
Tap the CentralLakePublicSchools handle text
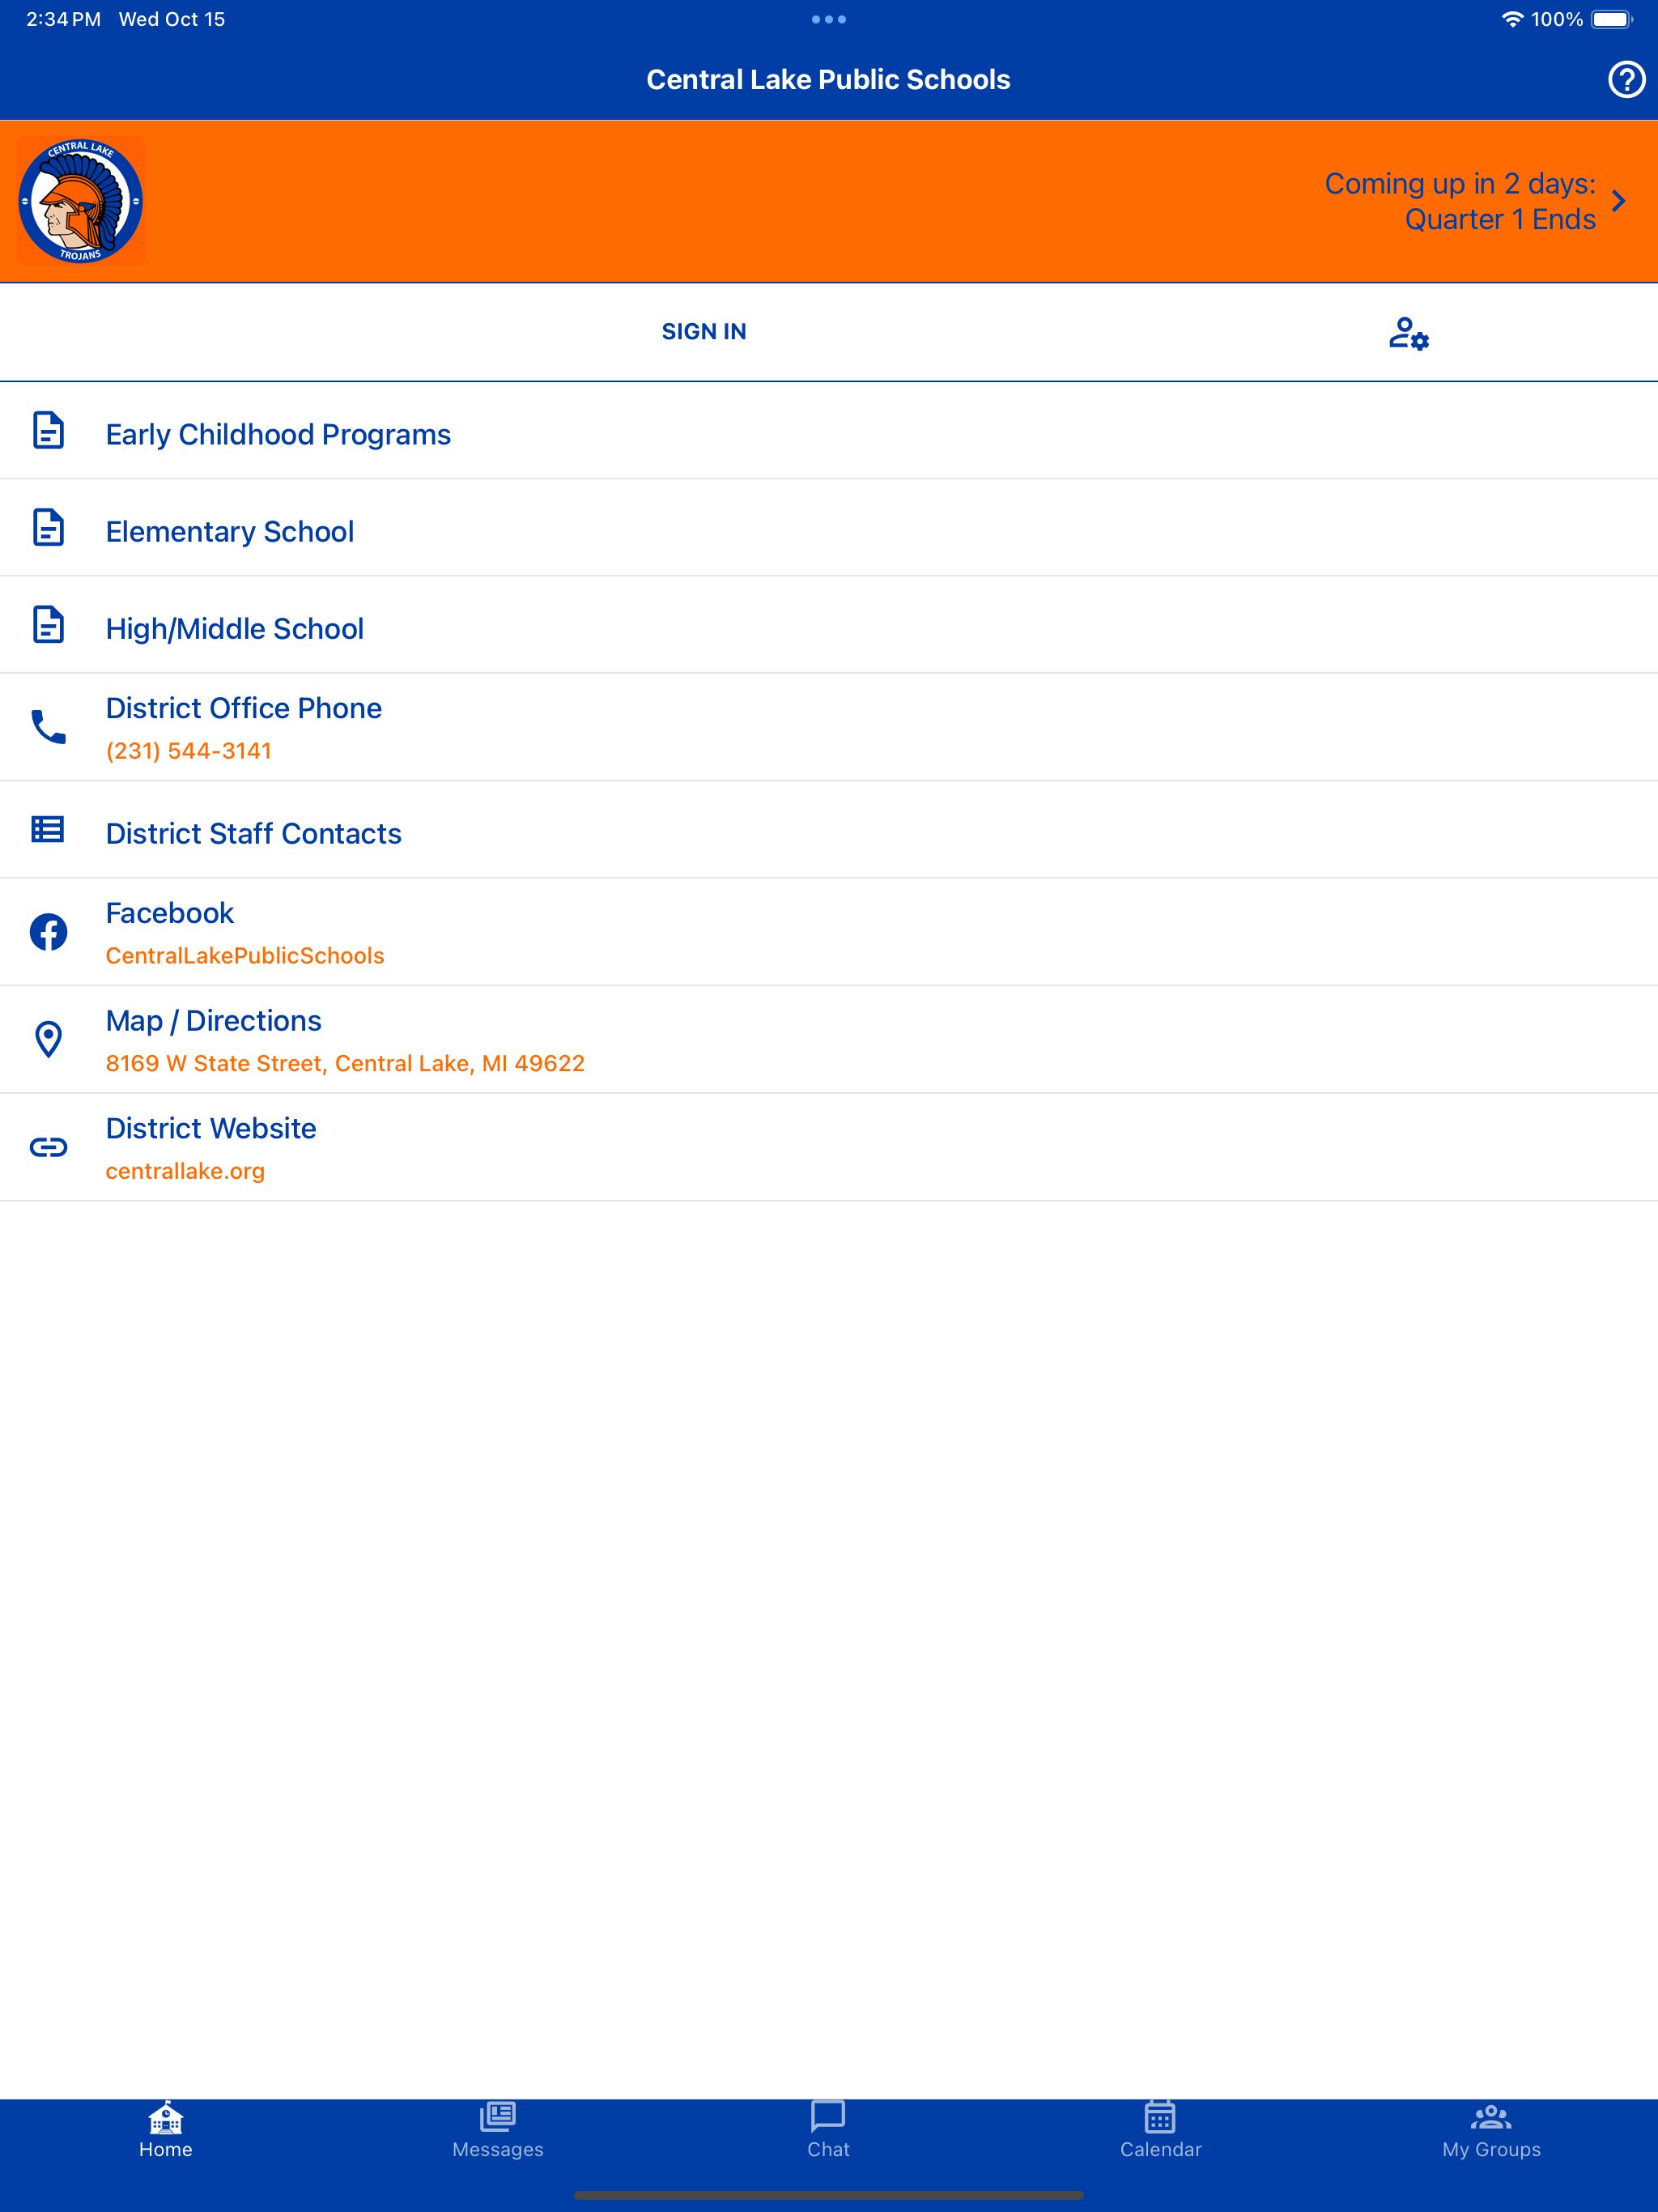pyautogui.click(x=245, y=956)
